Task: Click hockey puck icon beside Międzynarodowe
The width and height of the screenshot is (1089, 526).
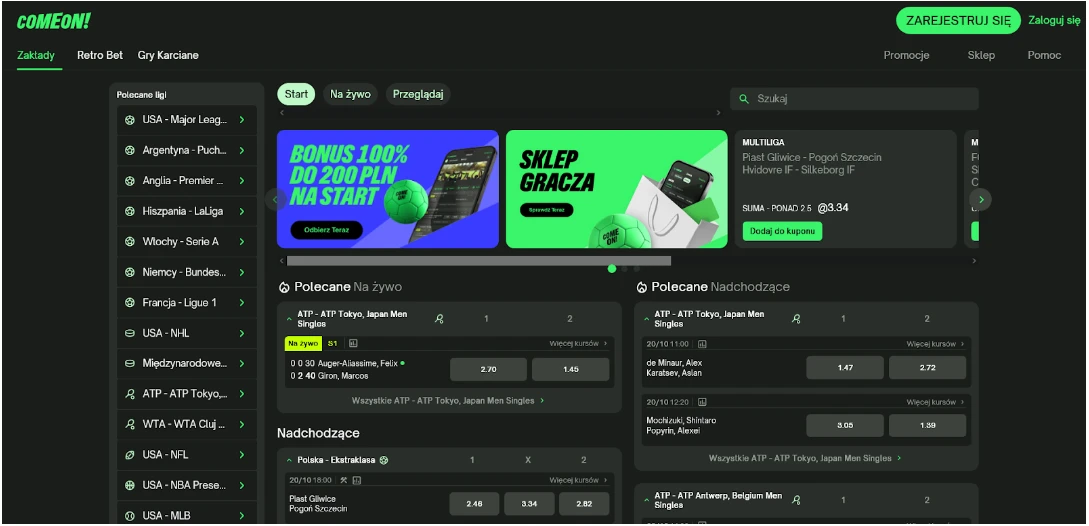Action: point(129,363)
